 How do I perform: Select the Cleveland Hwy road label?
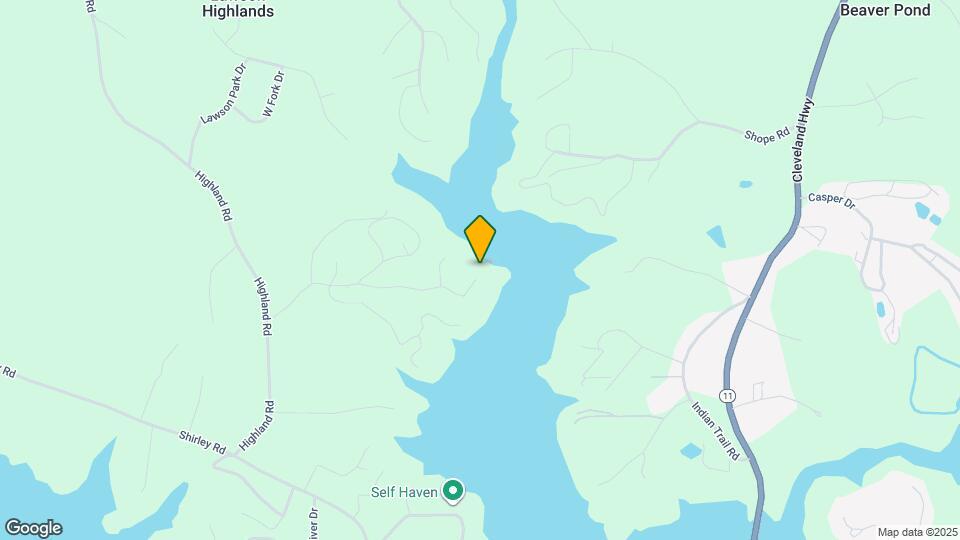[802, 140]
